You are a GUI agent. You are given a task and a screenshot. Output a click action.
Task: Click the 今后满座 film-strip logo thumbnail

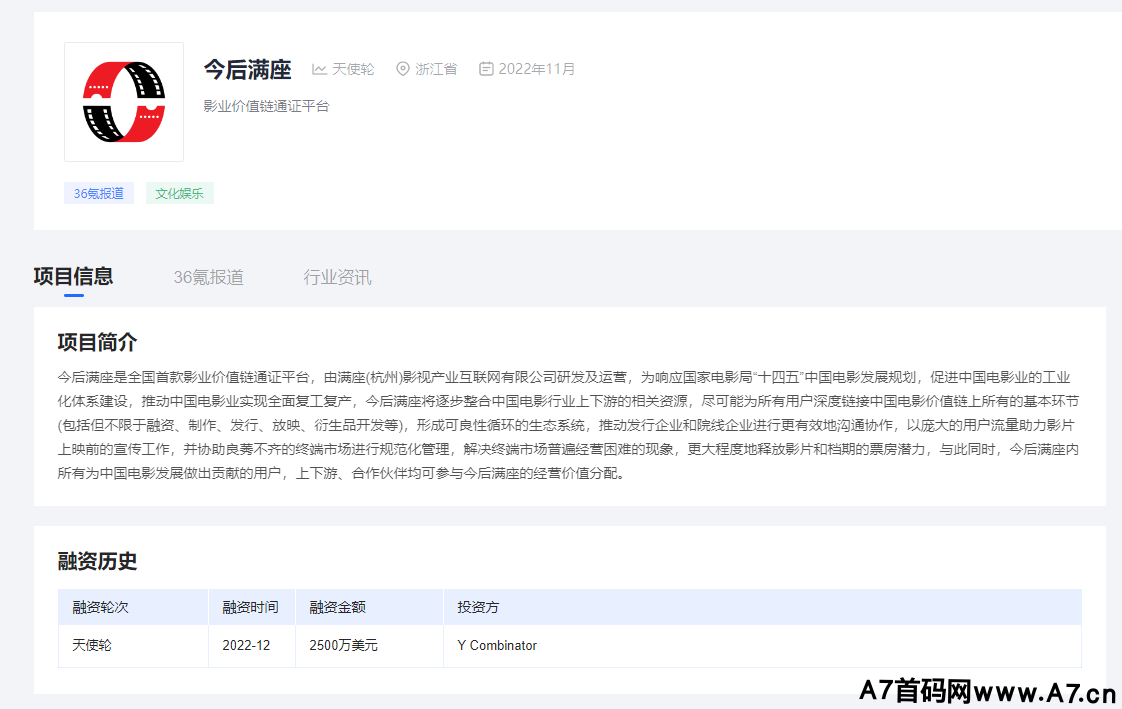point(124,102)
